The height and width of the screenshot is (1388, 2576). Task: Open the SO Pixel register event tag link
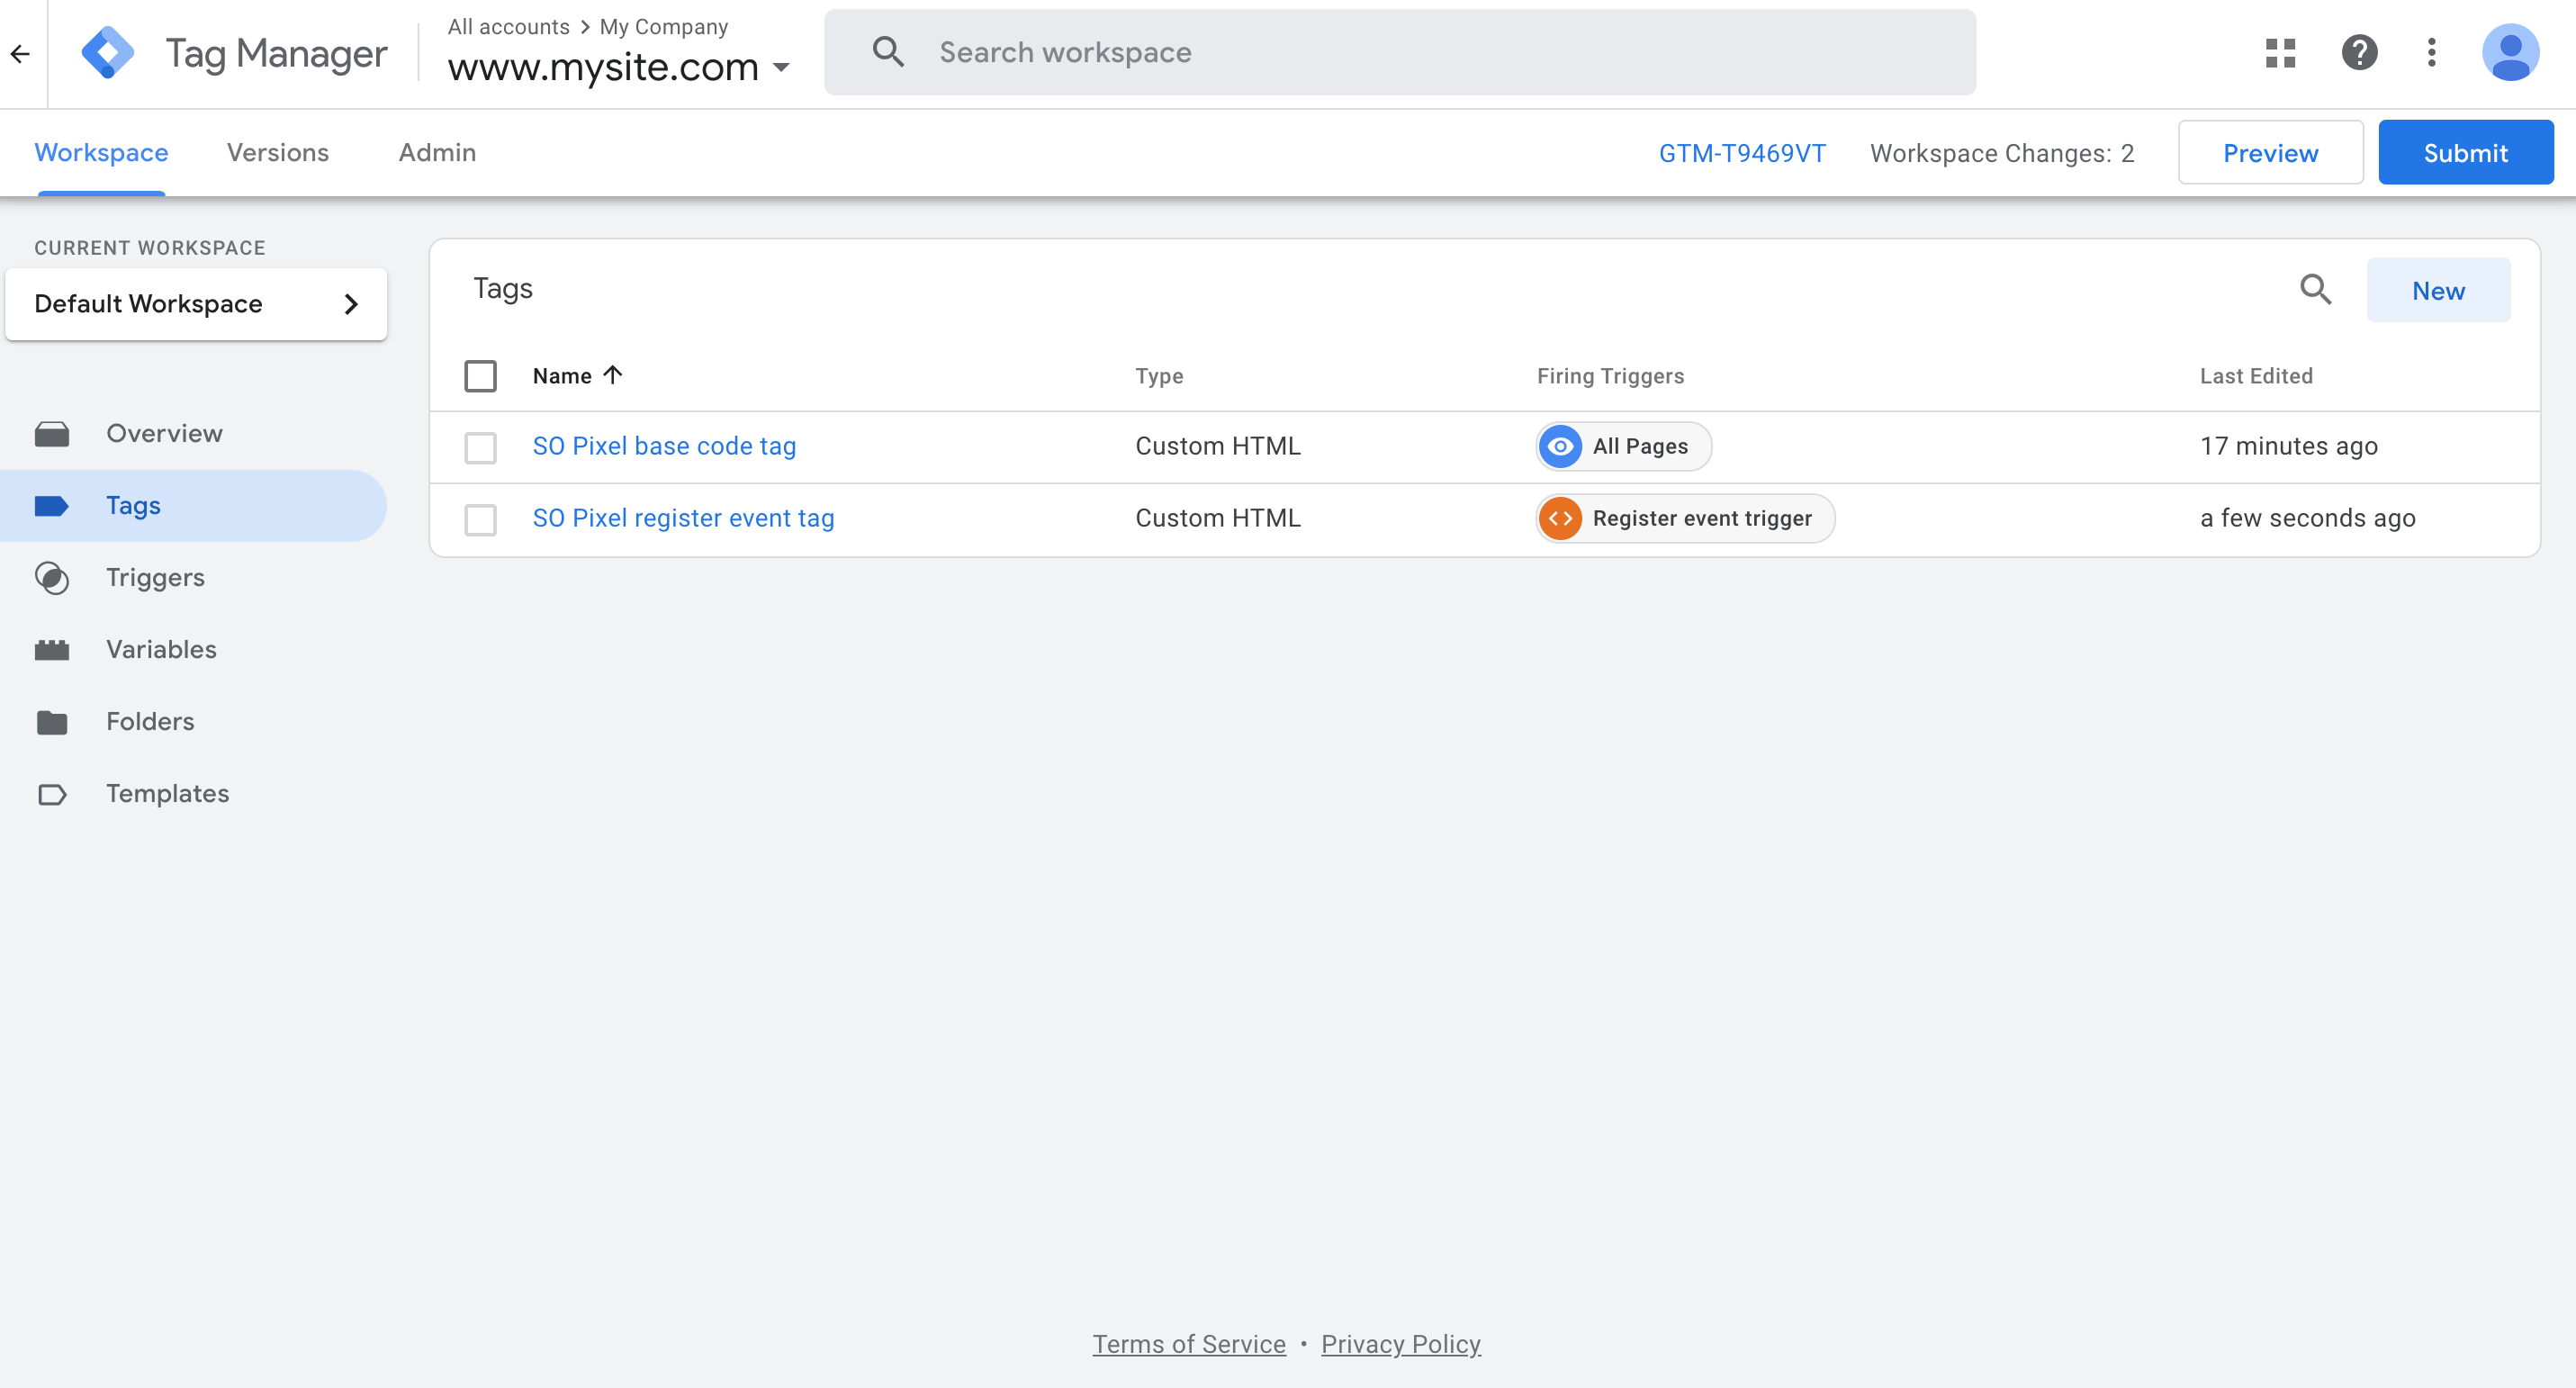(683, 518)
